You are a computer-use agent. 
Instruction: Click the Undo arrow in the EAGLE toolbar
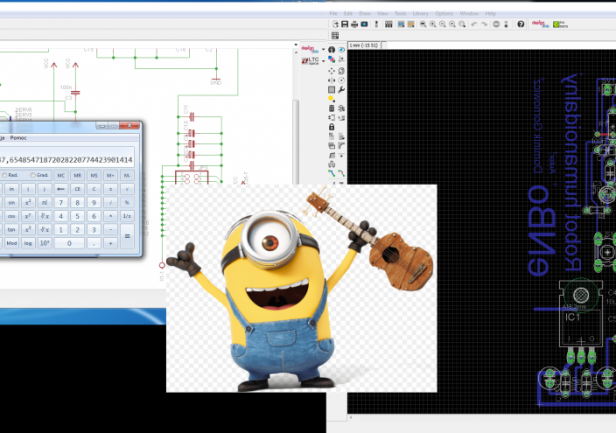click(475, 23)
